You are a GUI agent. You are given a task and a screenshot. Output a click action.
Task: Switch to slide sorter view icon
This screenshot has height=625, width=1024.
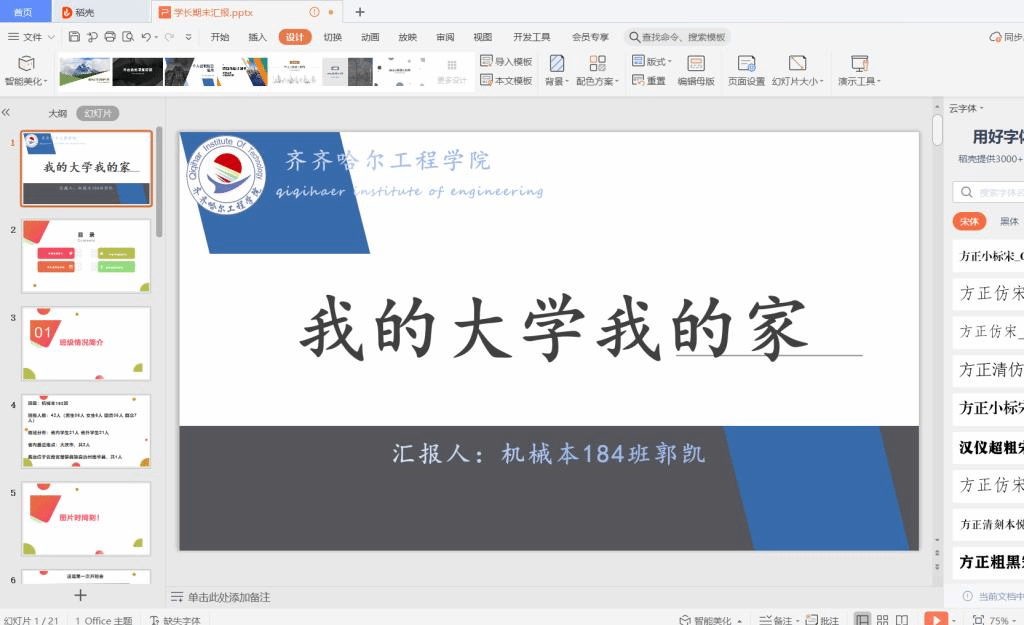[882, 620]
